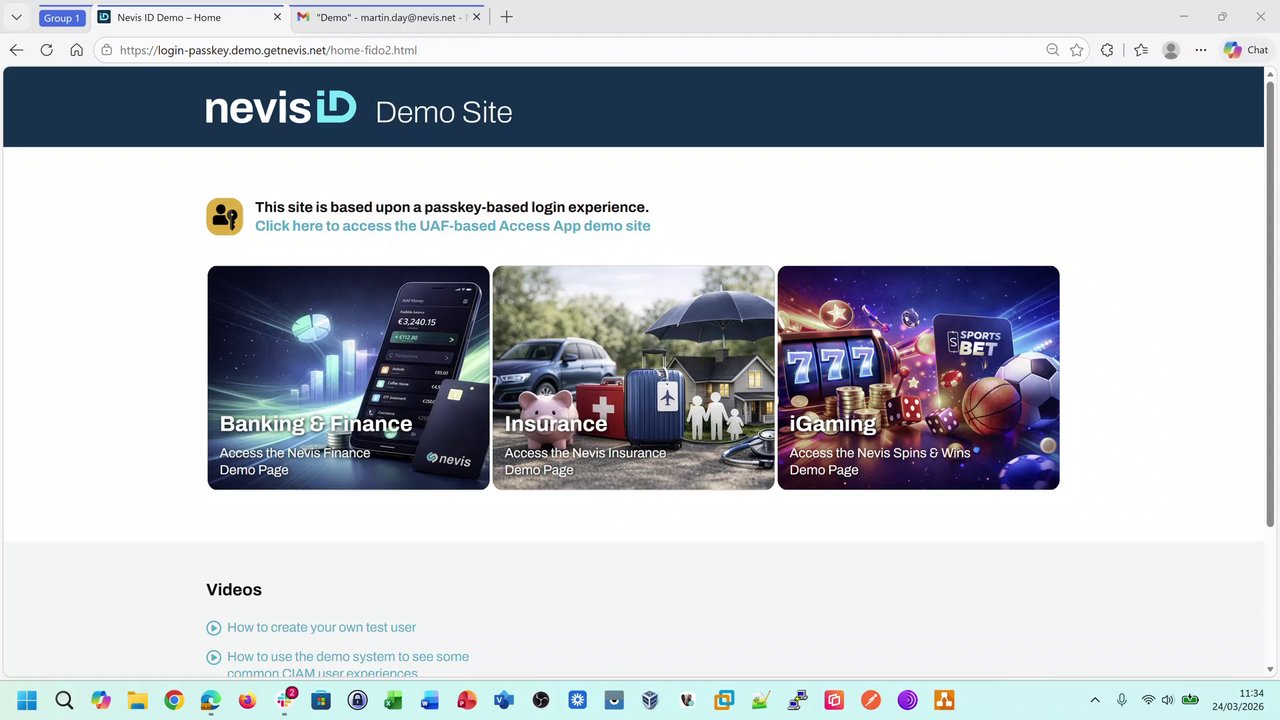Toggle microphone icon in system tray
Viewport: 1280px width, 720px height.
[1122, 700]
